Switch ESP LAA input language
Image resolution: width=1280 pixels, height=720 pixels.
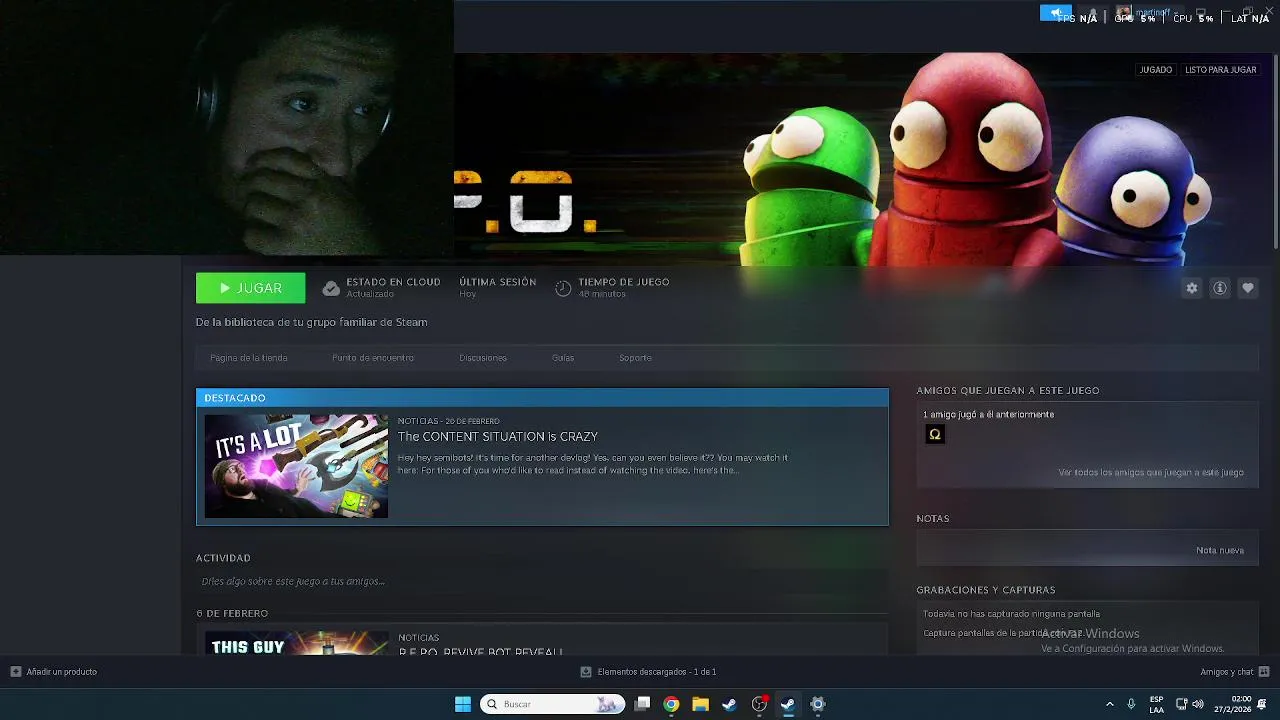(1156, 704)
